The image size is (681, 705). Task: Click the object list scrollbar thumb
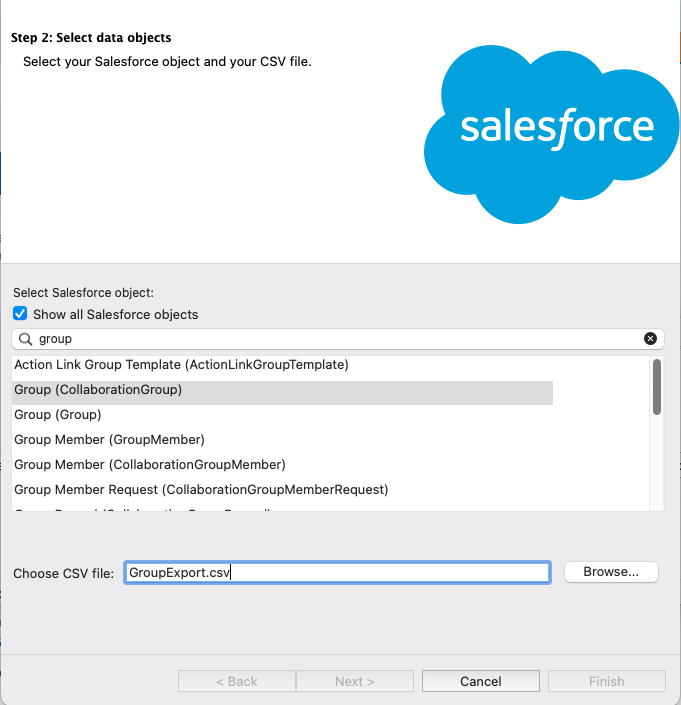click(x=657, y=387)
